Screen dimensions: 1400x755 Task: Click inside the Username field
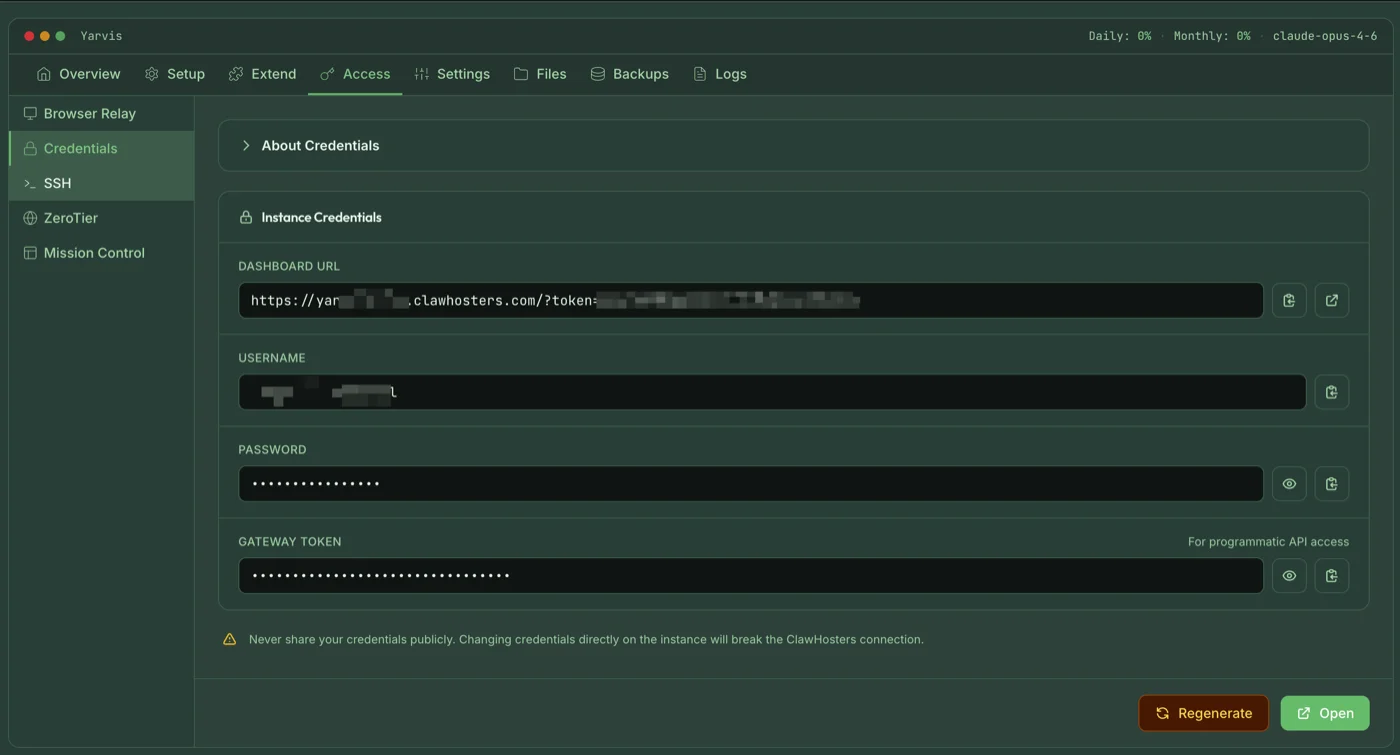tap(700, 391)
